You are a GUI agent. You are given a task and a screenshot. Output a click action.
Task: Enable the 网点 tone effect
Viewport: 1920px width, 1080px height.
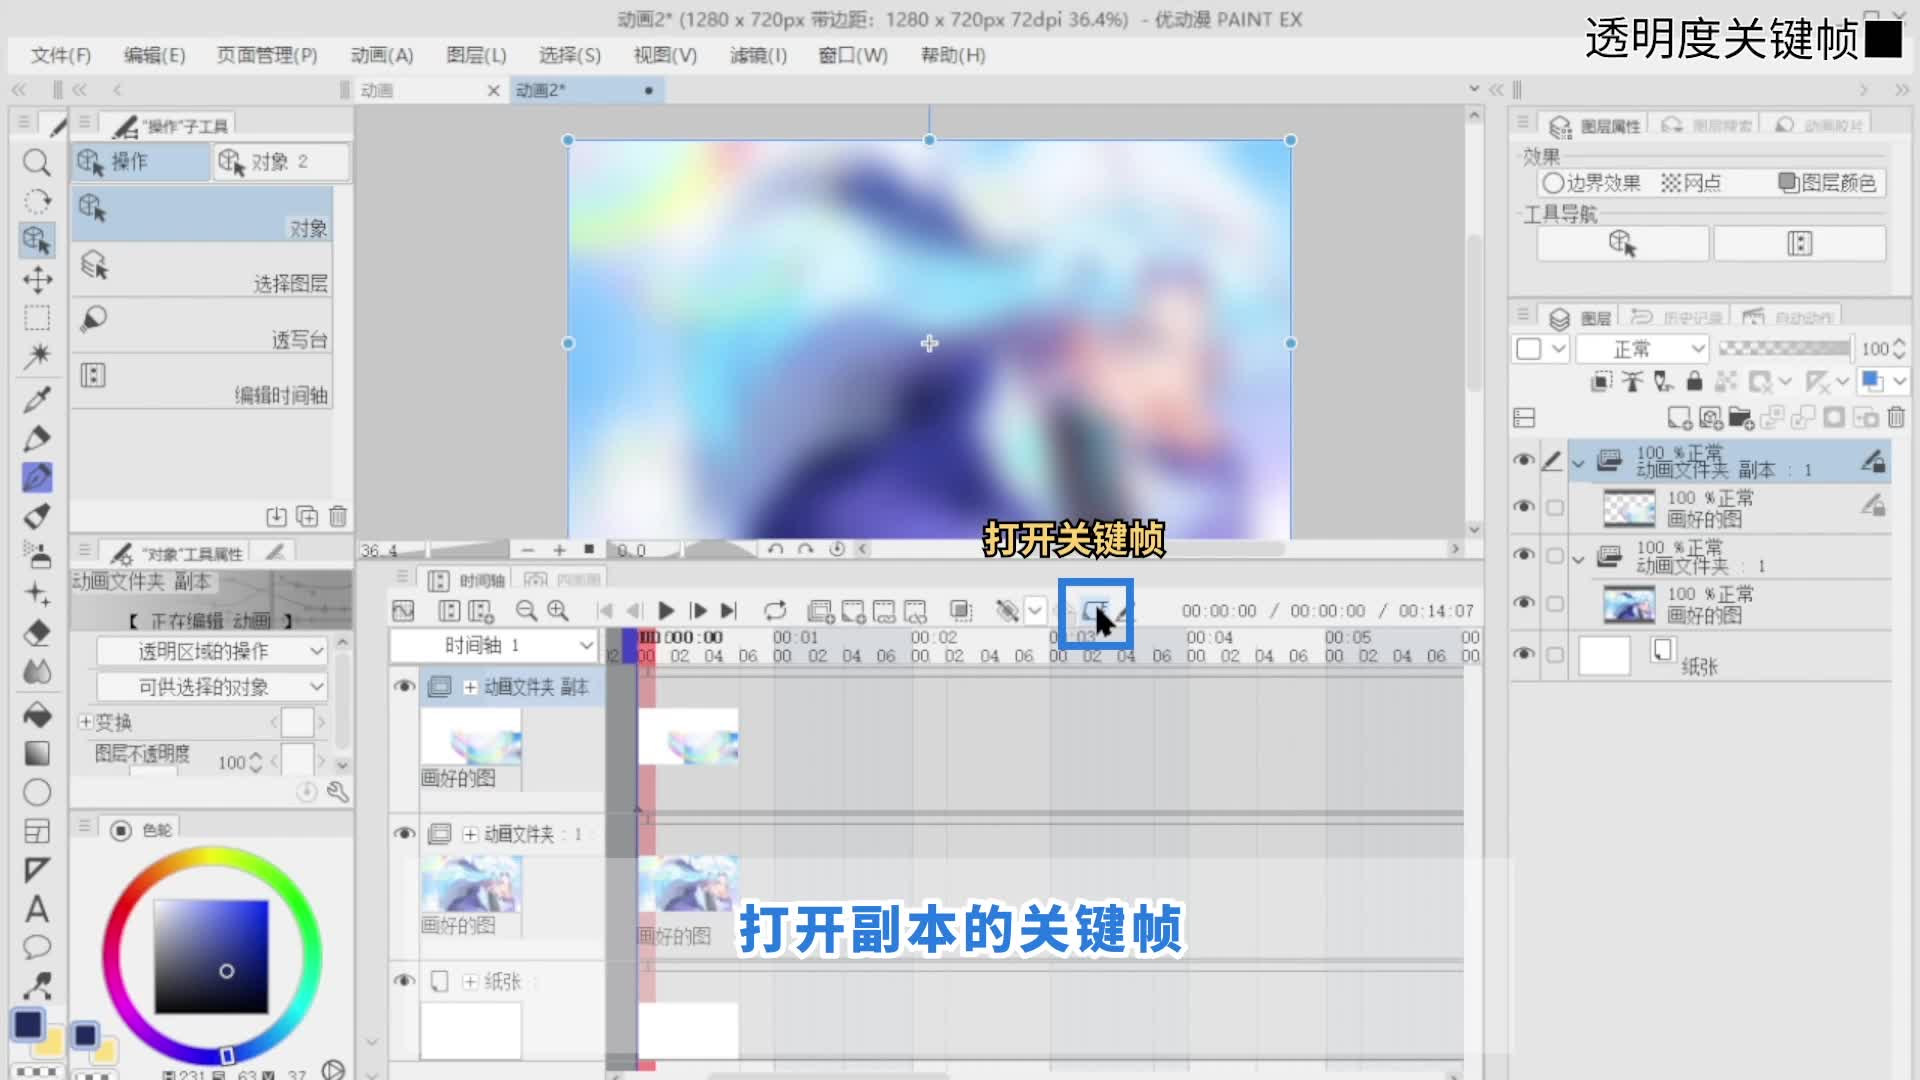pos(1691,183)
